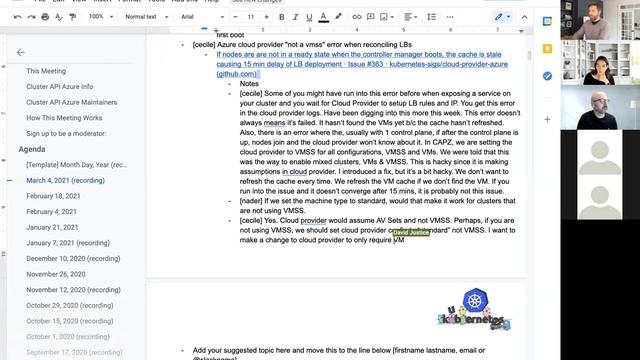Viewport: 640px width, 360px height.
Task: Click the "Notes" bullet in the document
Action: [x=249, y=84]
